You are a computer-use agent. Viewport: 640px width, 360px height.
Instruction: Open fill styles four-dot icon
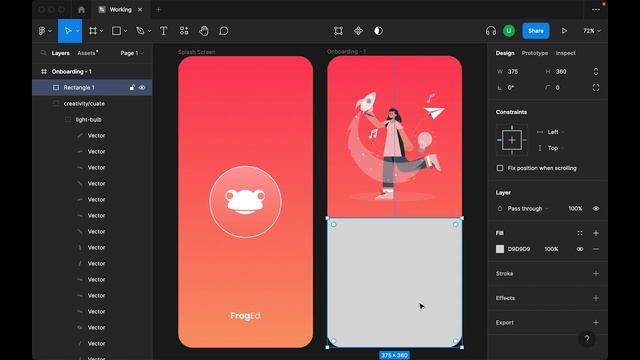click(580, 233)
